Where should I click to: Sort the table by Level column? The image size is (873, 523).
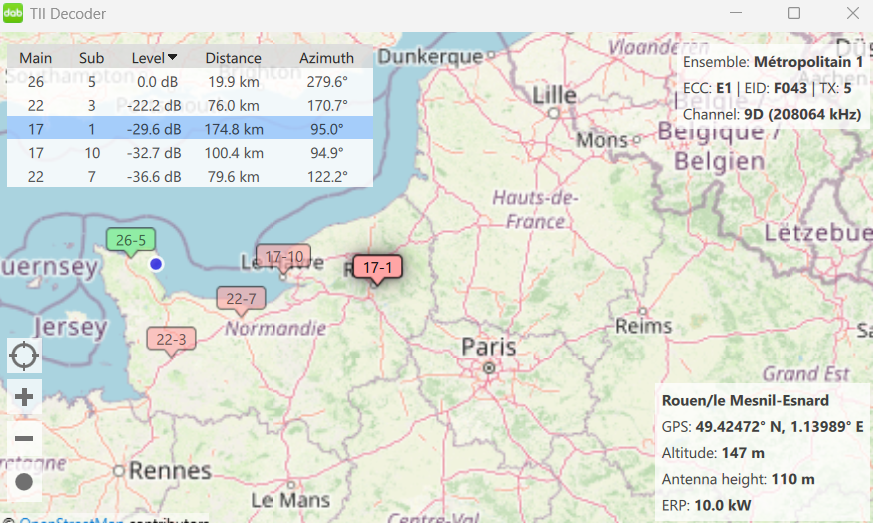click(154, 58)
